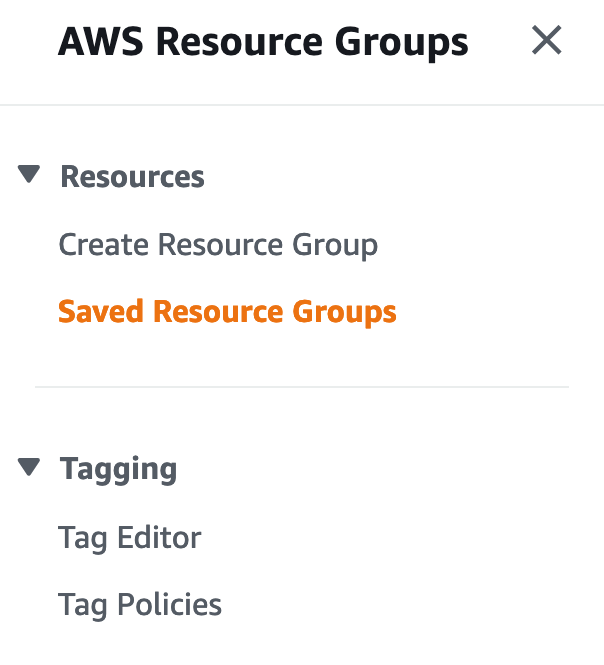Click the Tagging section heading
Viewport: 604px width, 665px height.
[118, 468]
